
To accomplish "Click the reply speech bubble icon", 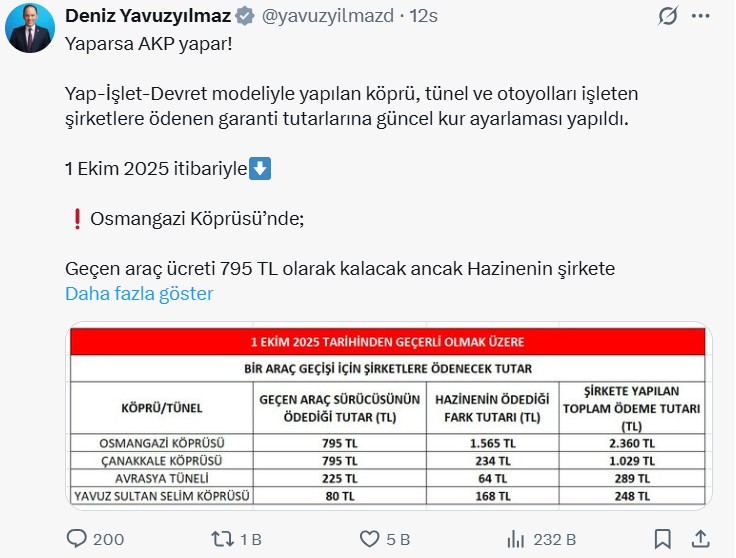I will click(78, 539).
